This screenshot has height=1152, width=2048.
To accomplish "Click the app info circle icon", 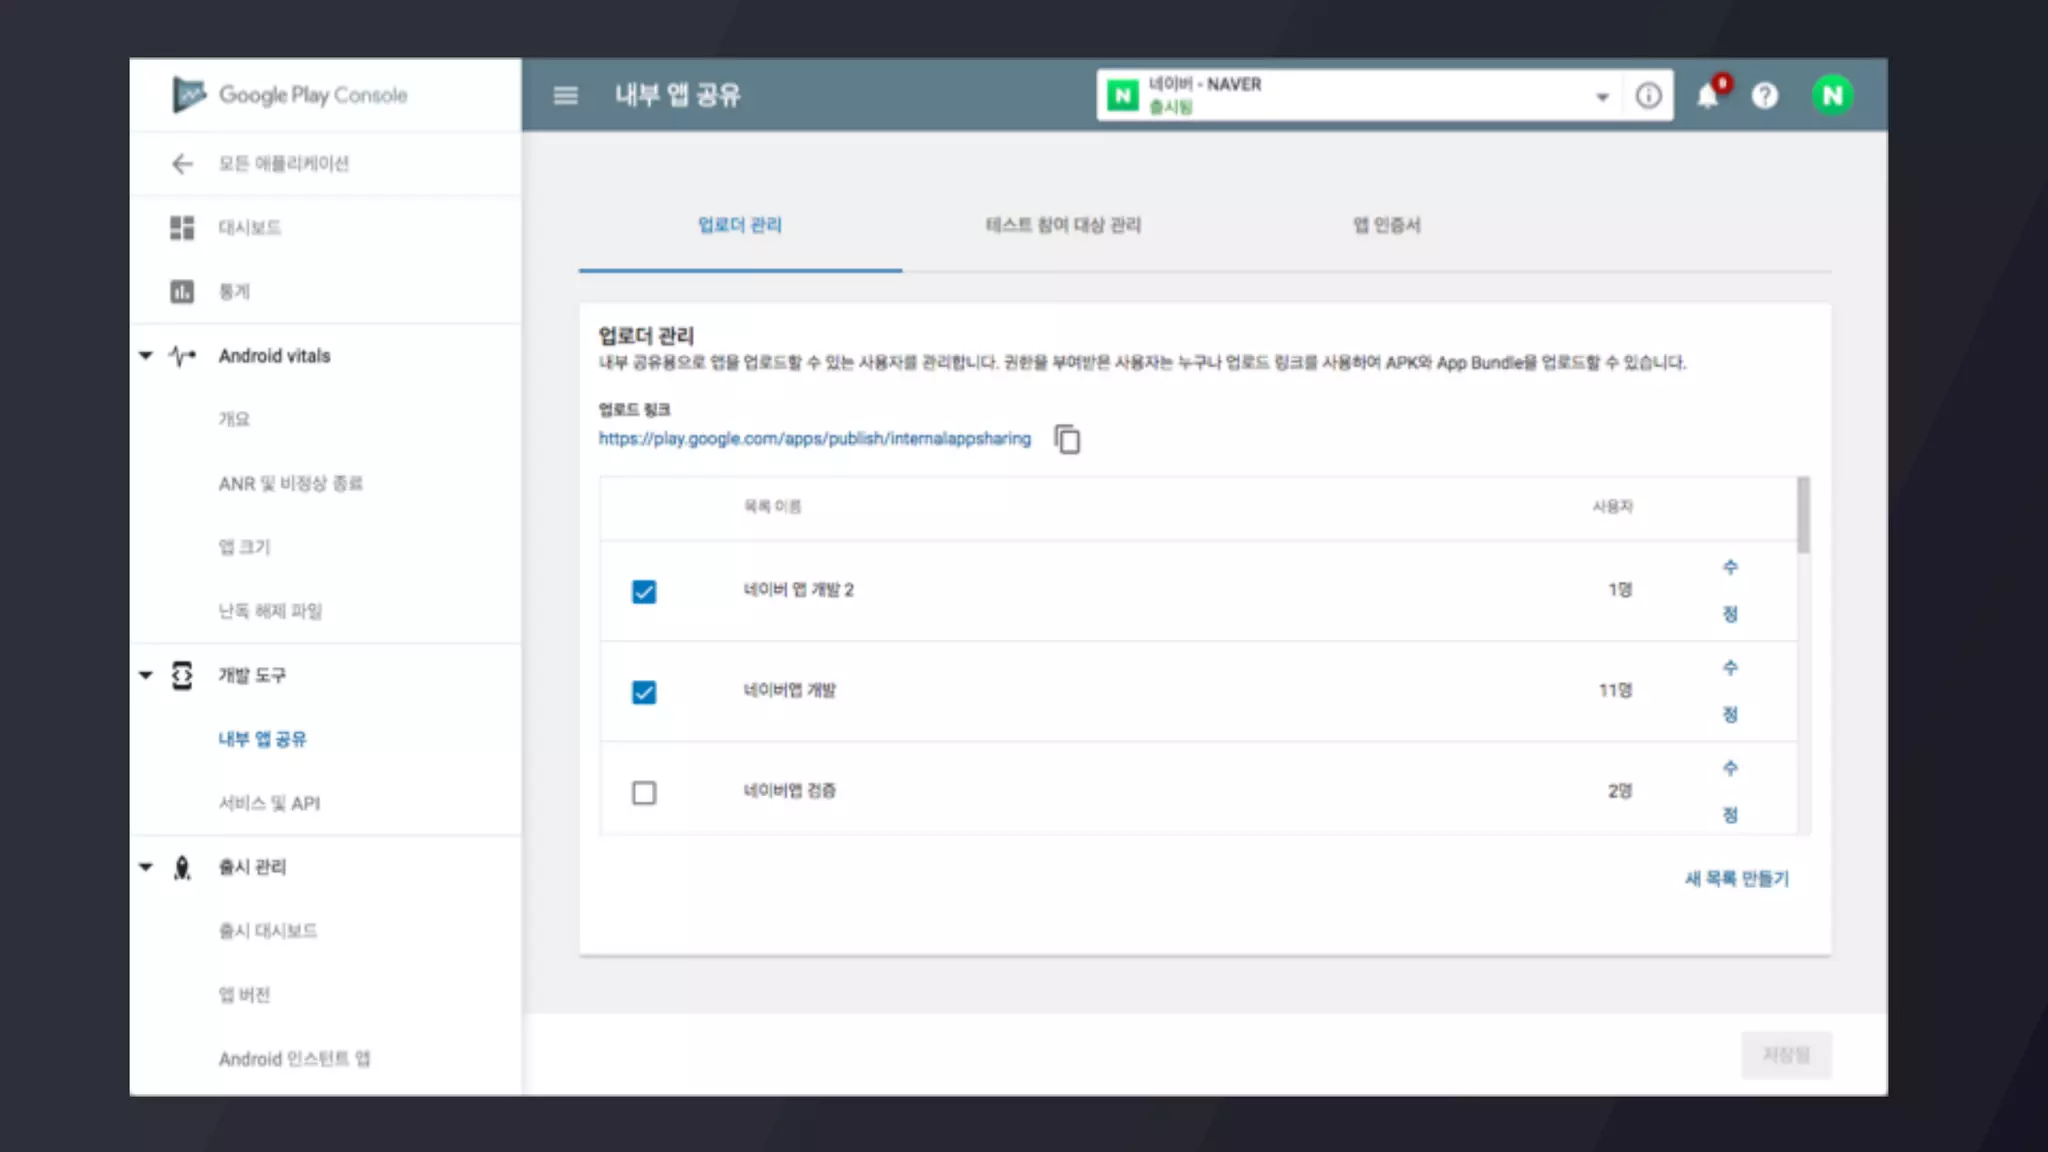I will click(x=1648, y=96).
